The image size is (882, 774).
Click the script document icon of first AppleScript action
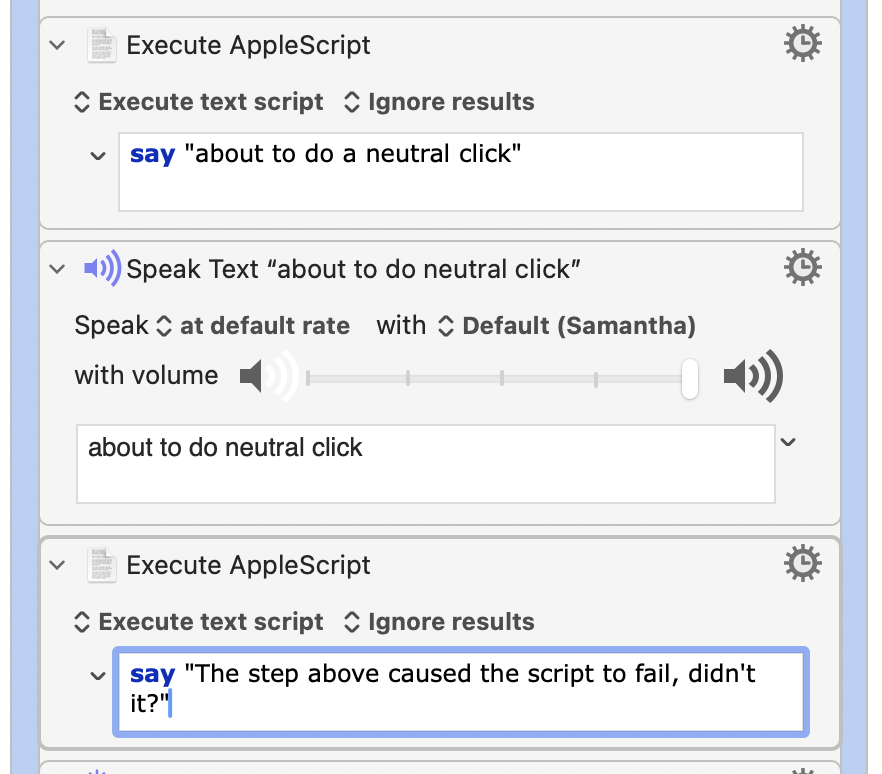coord(102,45)
